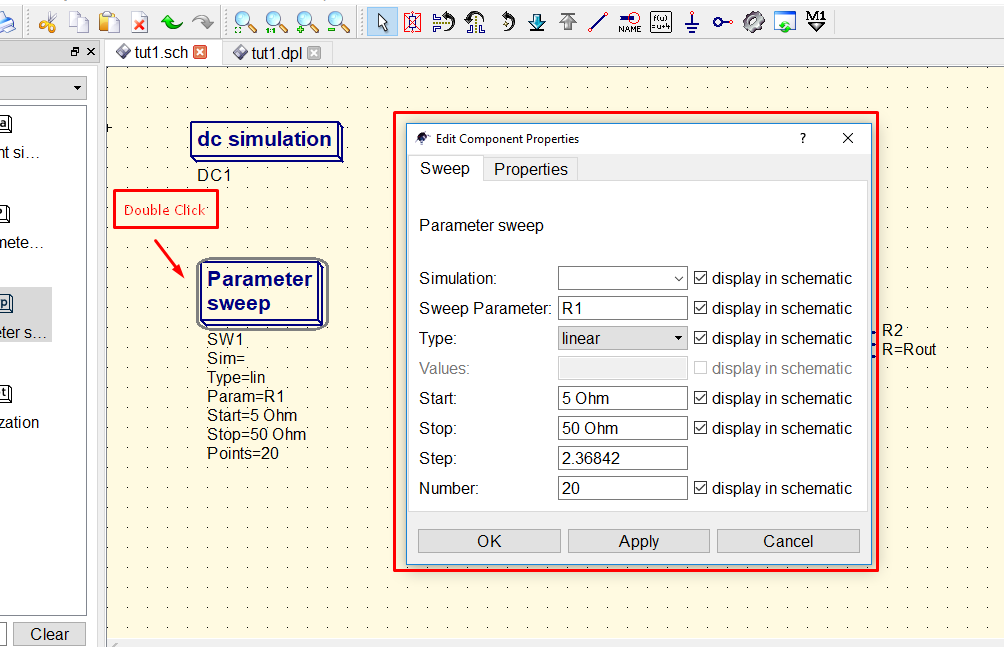Click the Insert Ground symbol icon

coord(692,23)
